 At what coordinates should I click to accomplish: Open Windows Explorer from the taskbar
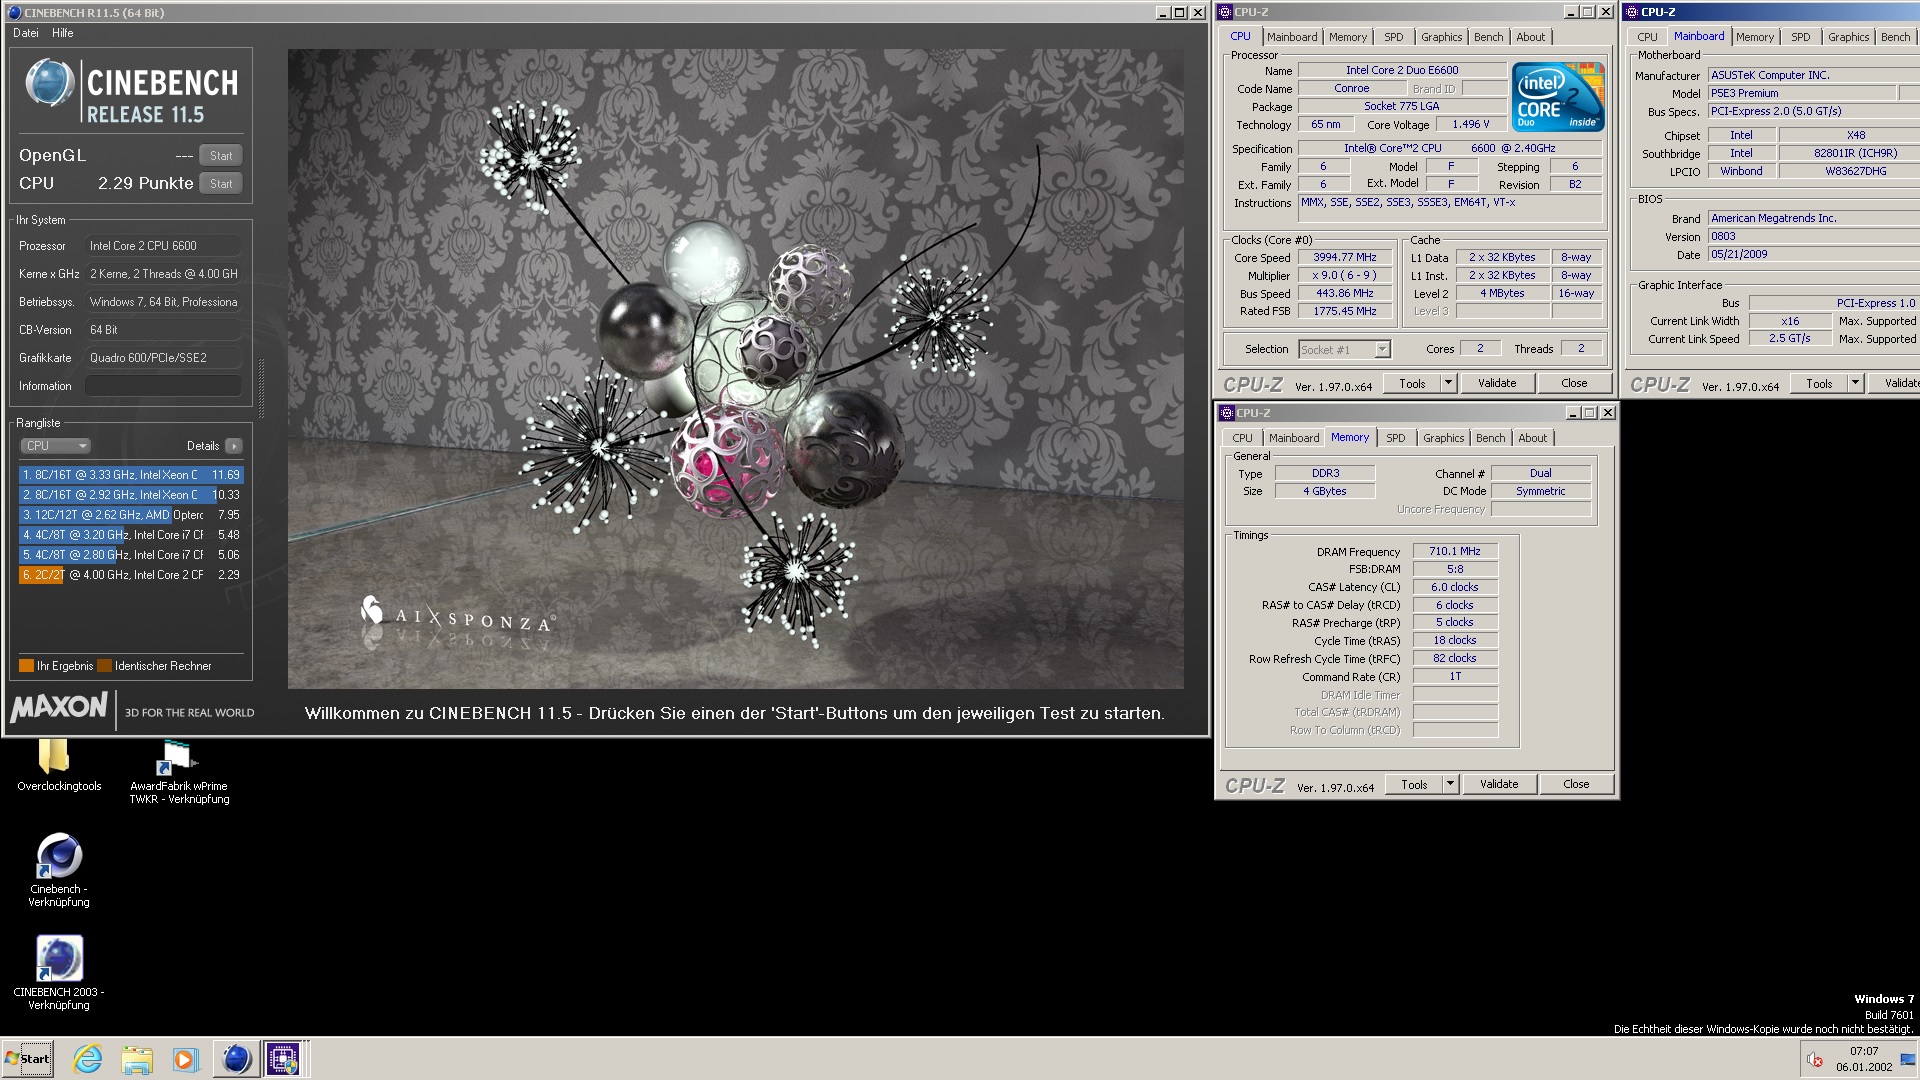tap(137, 1059)
